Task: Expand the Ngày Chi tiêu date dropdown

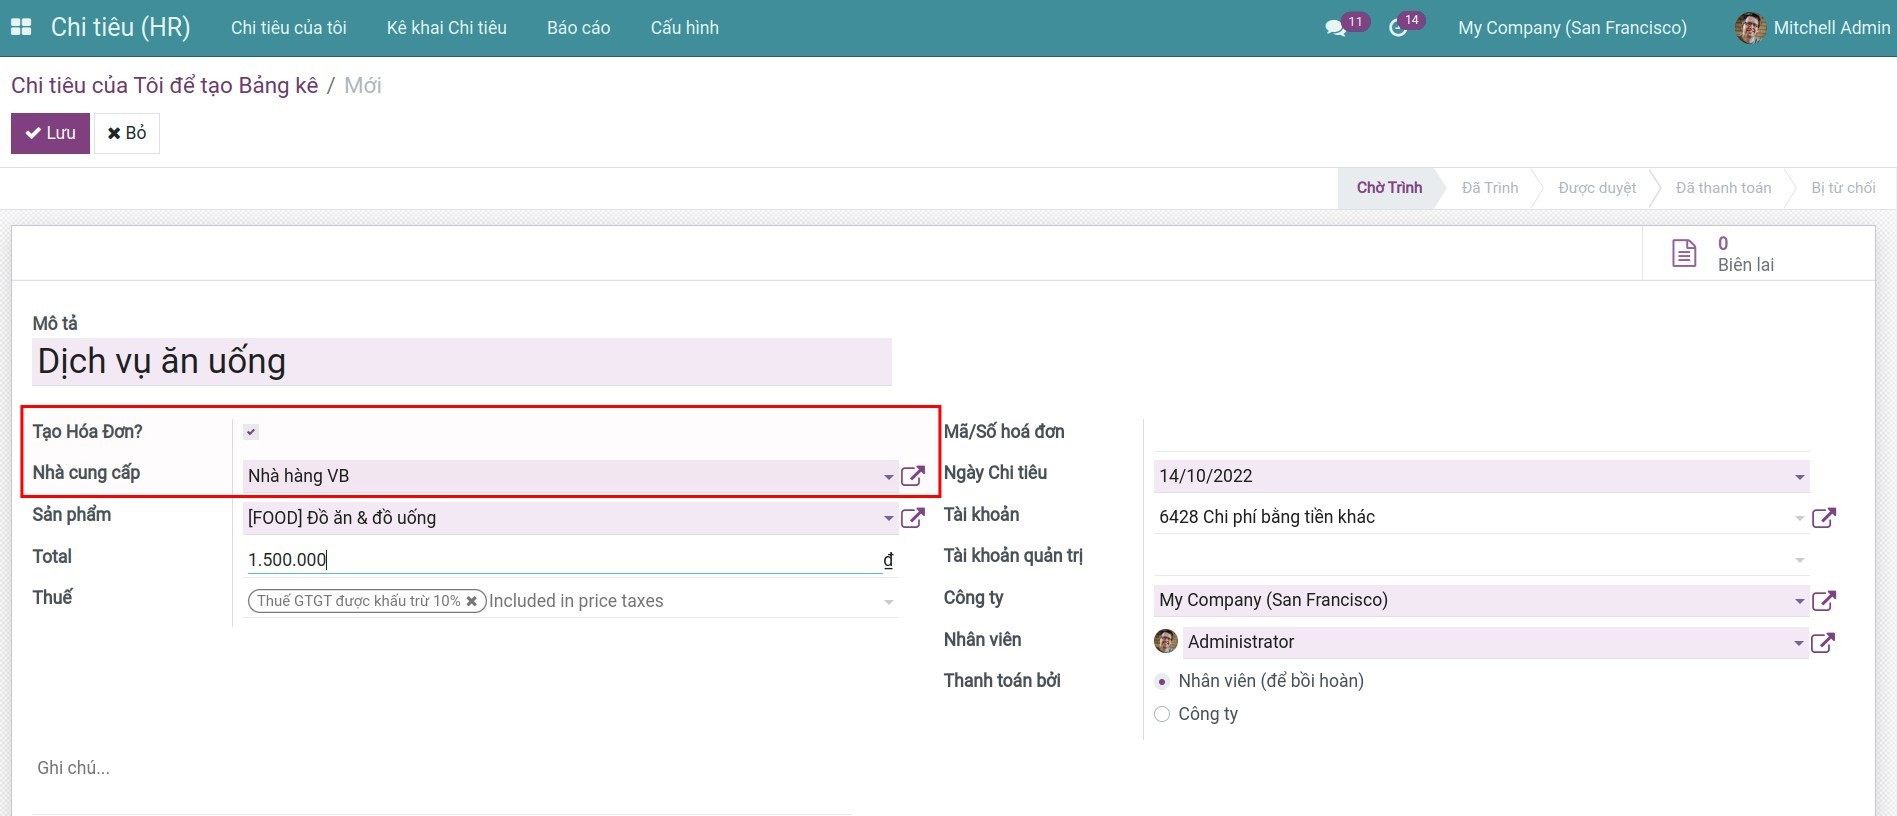Action: point(1799,477)
